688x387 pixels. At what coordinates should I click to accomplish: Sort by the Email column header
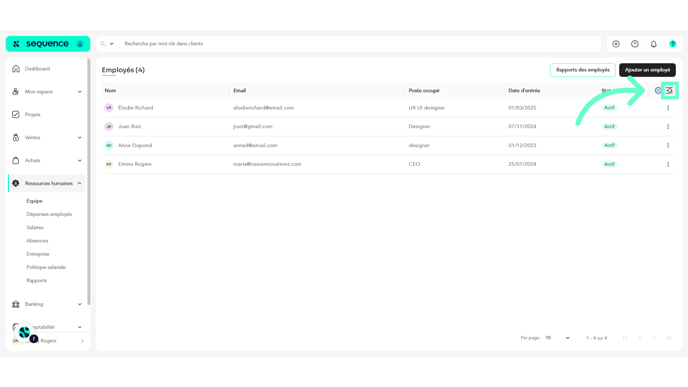240,90
